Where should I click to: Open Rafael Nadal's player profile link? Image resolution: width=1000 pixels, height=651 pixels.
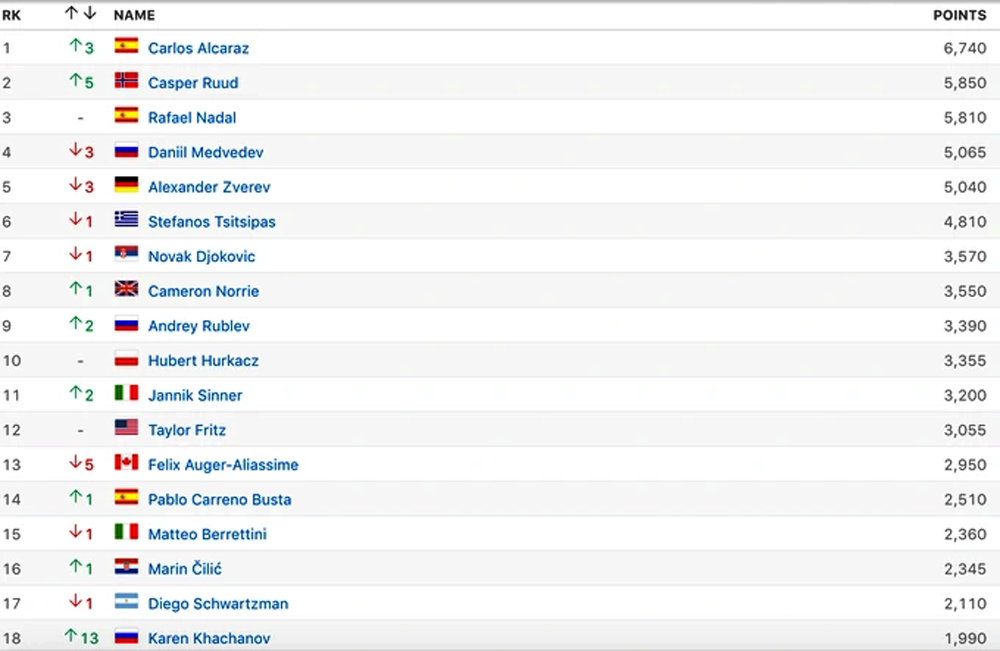pos(192,117)
